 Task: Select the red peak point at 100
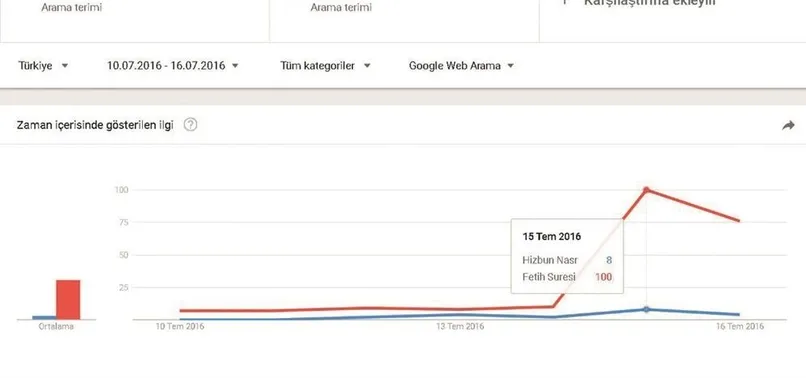647,190
